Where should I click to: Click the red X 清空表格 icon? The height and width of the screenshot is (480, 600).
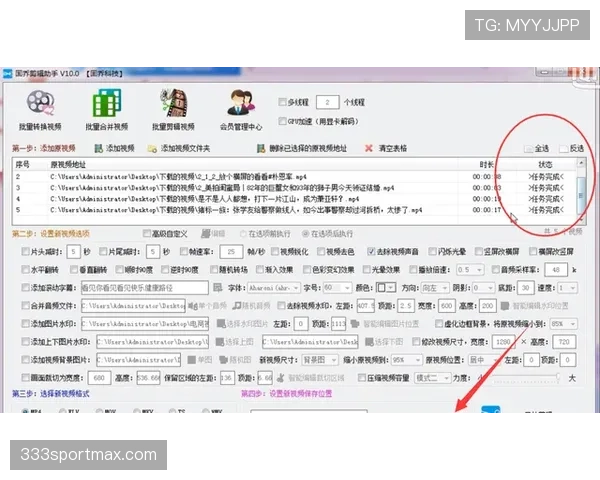[368, 148]
